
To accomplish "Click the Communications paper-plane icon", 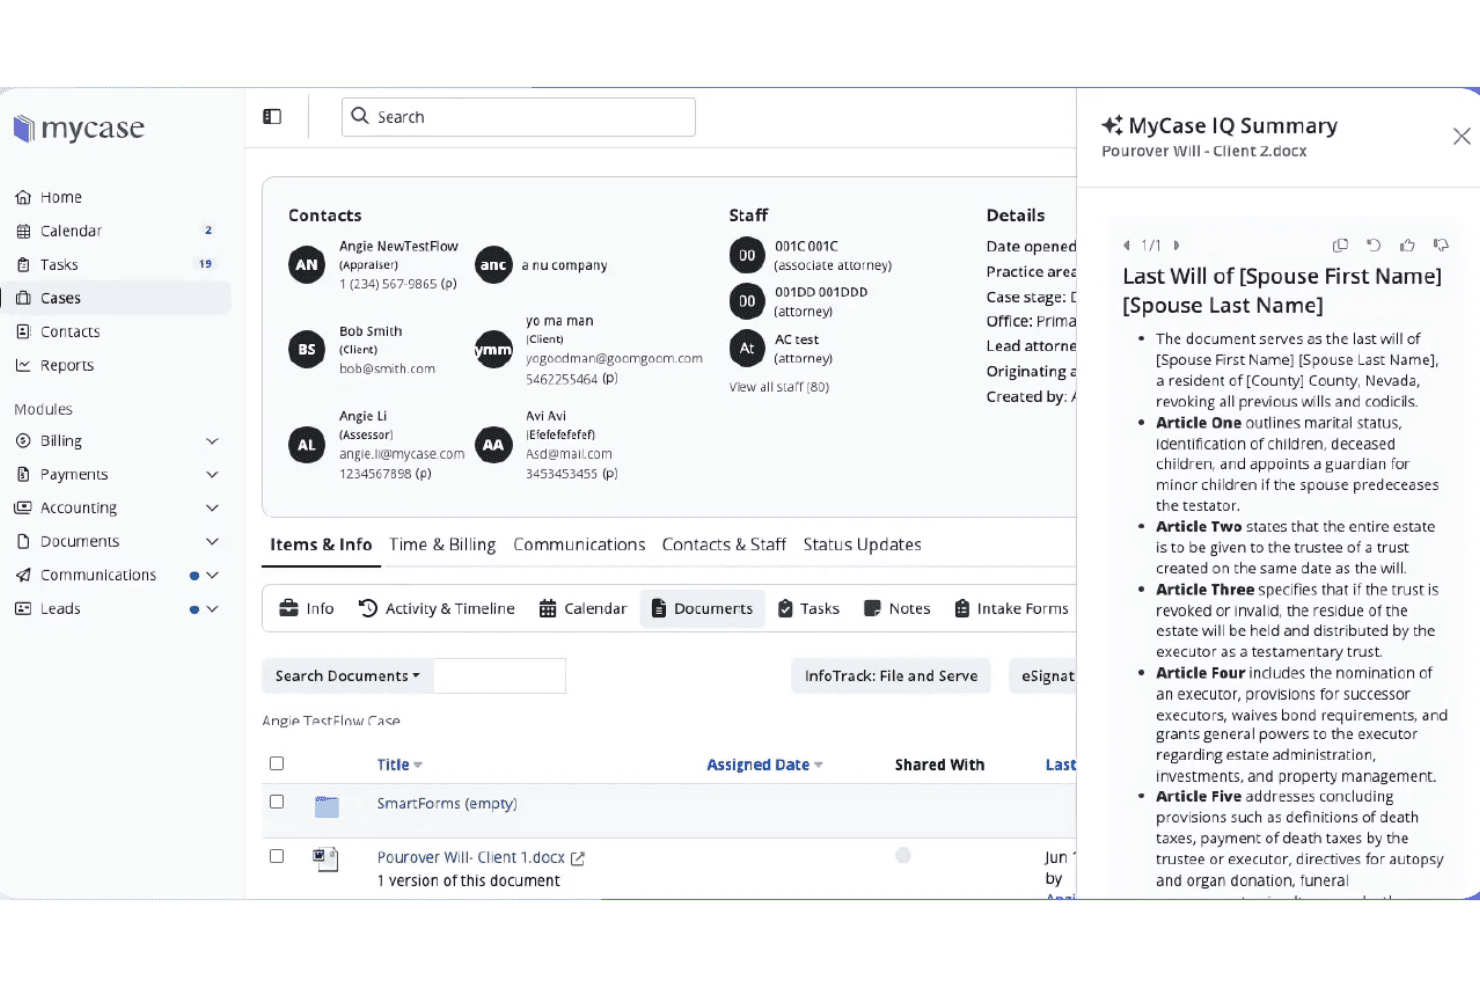I will click(23, 575).
